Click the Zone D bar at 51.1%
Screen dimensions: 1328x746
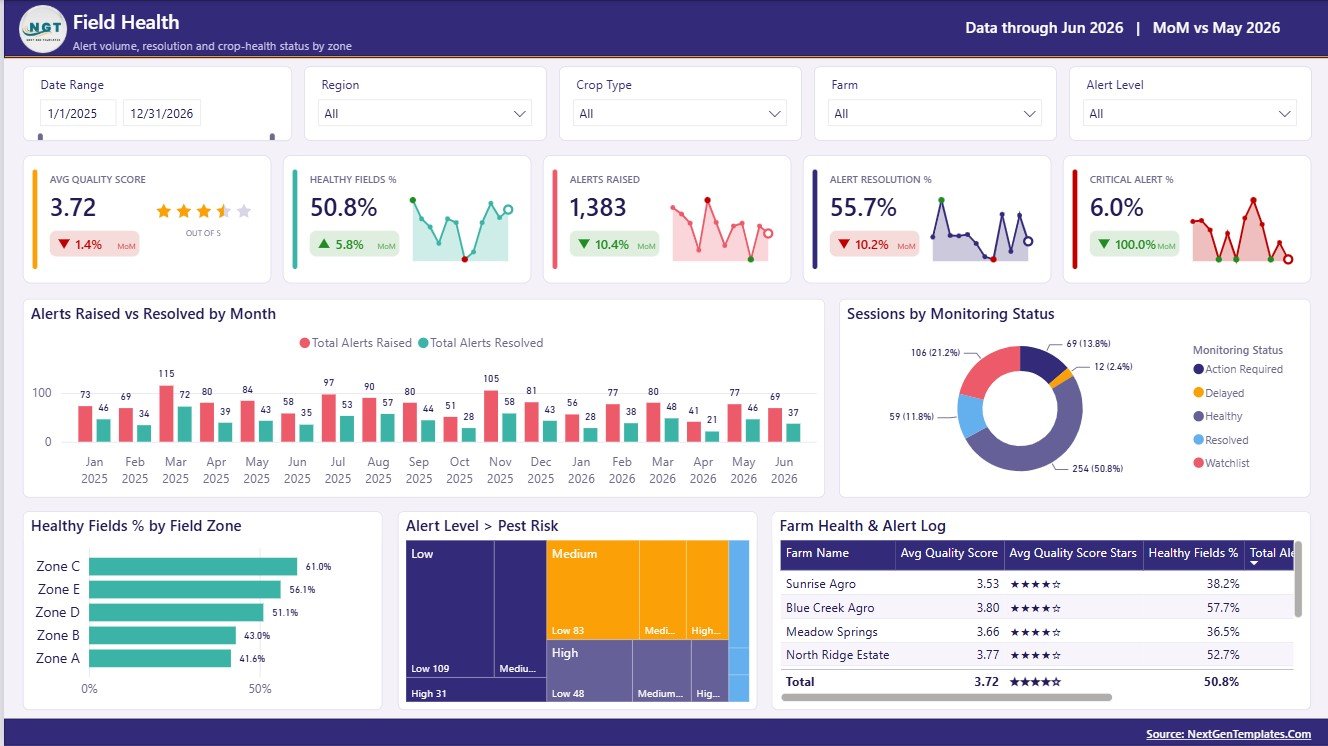pyautogui.click(x=176, y=612)
